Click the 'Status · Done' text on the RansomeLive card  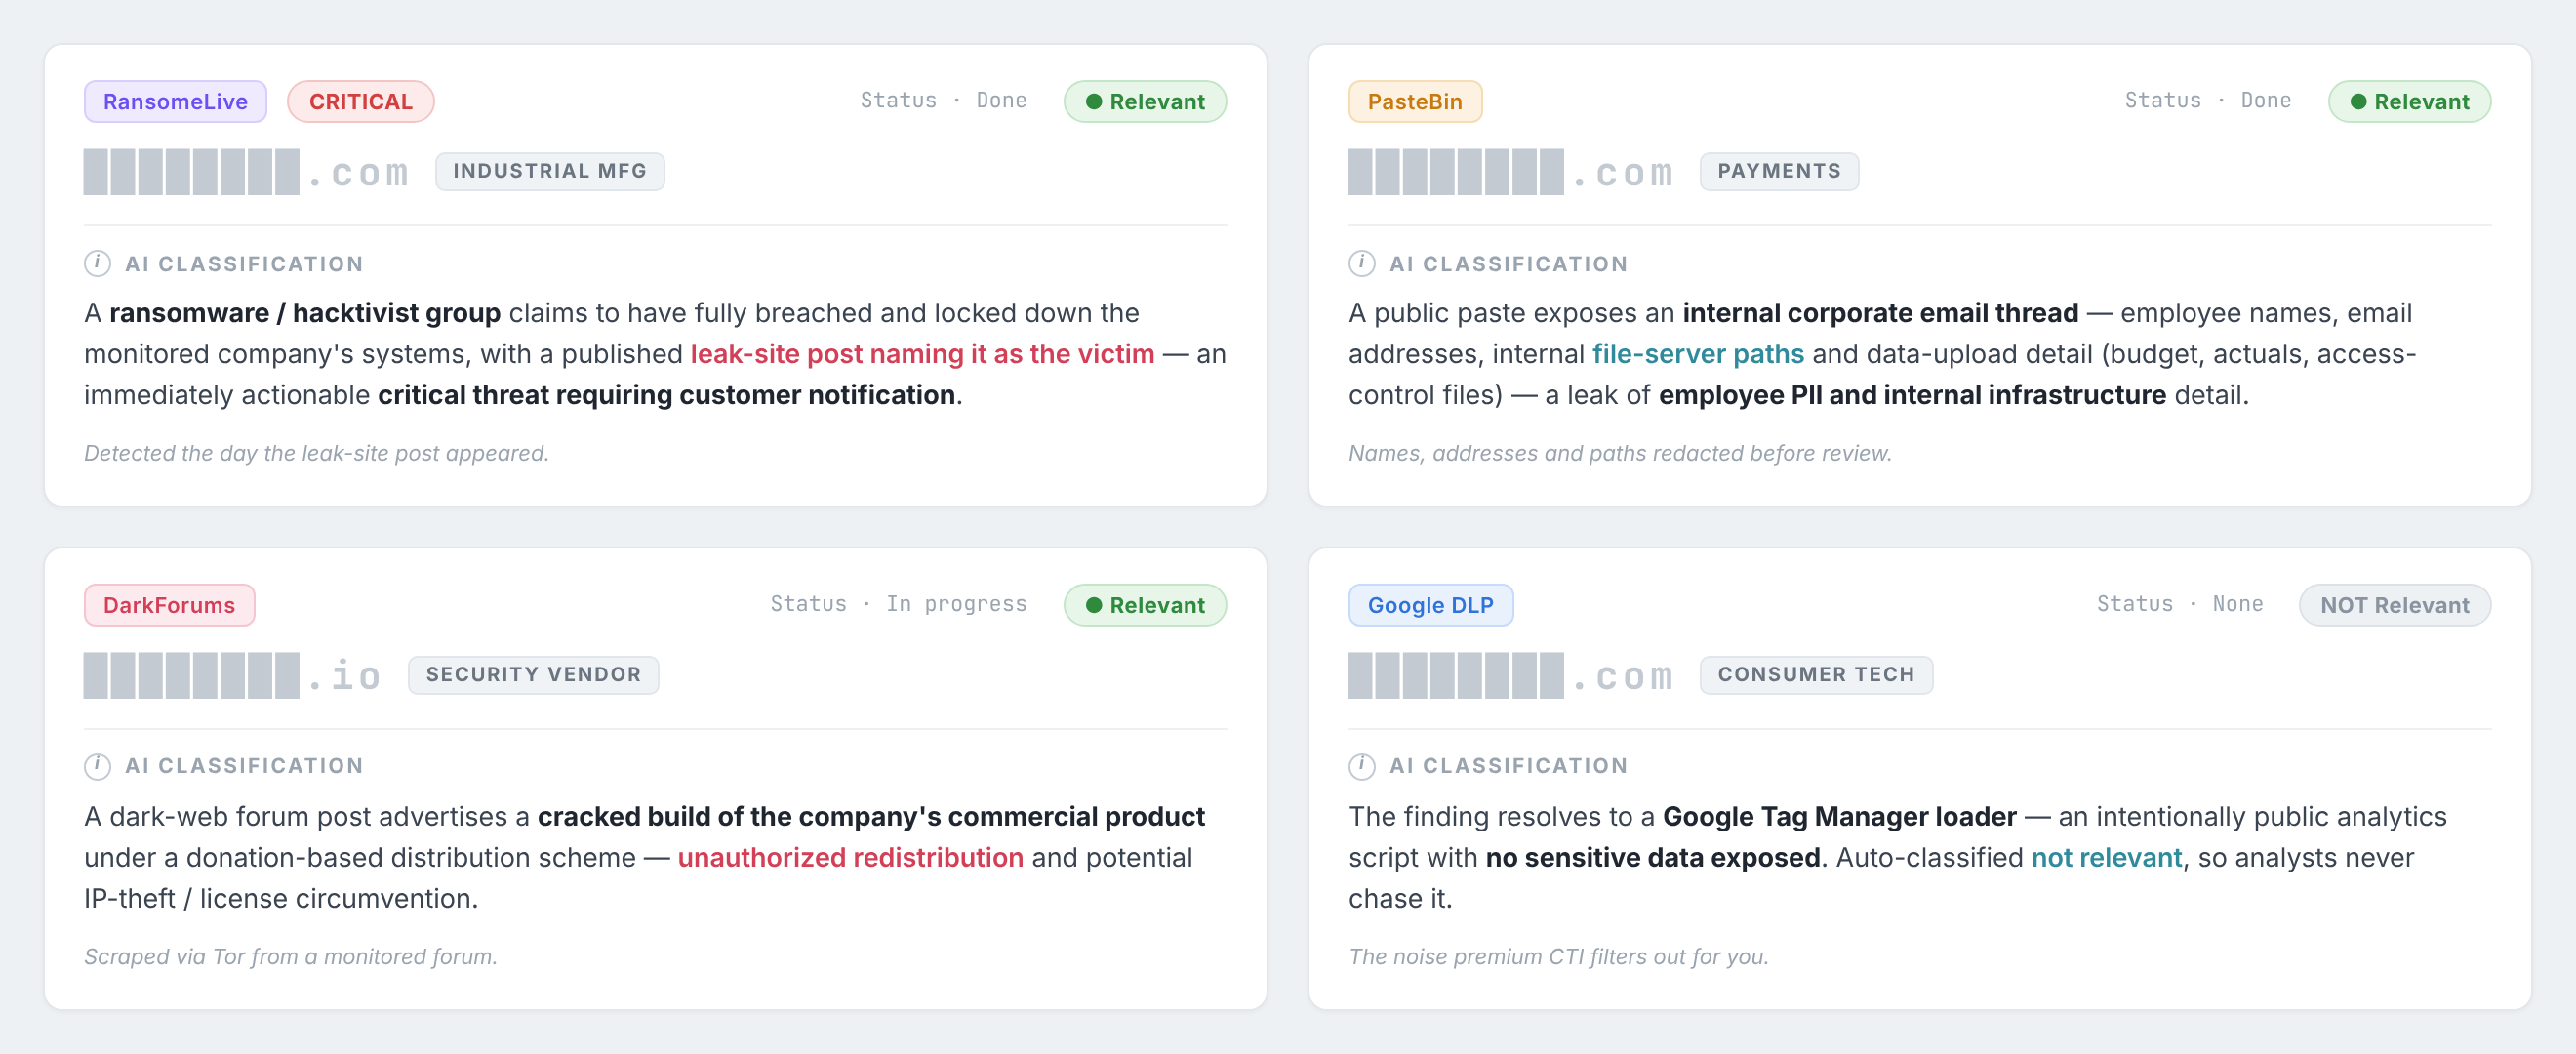943,101
